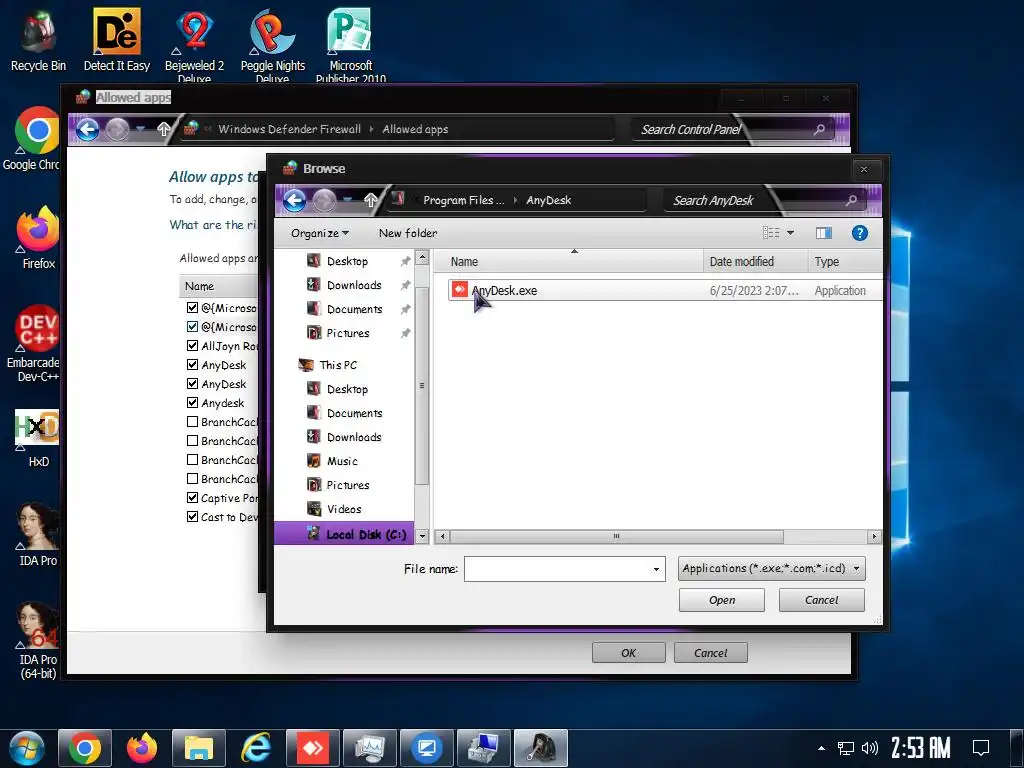Show hidden system tray icons

tap(822, 748)
